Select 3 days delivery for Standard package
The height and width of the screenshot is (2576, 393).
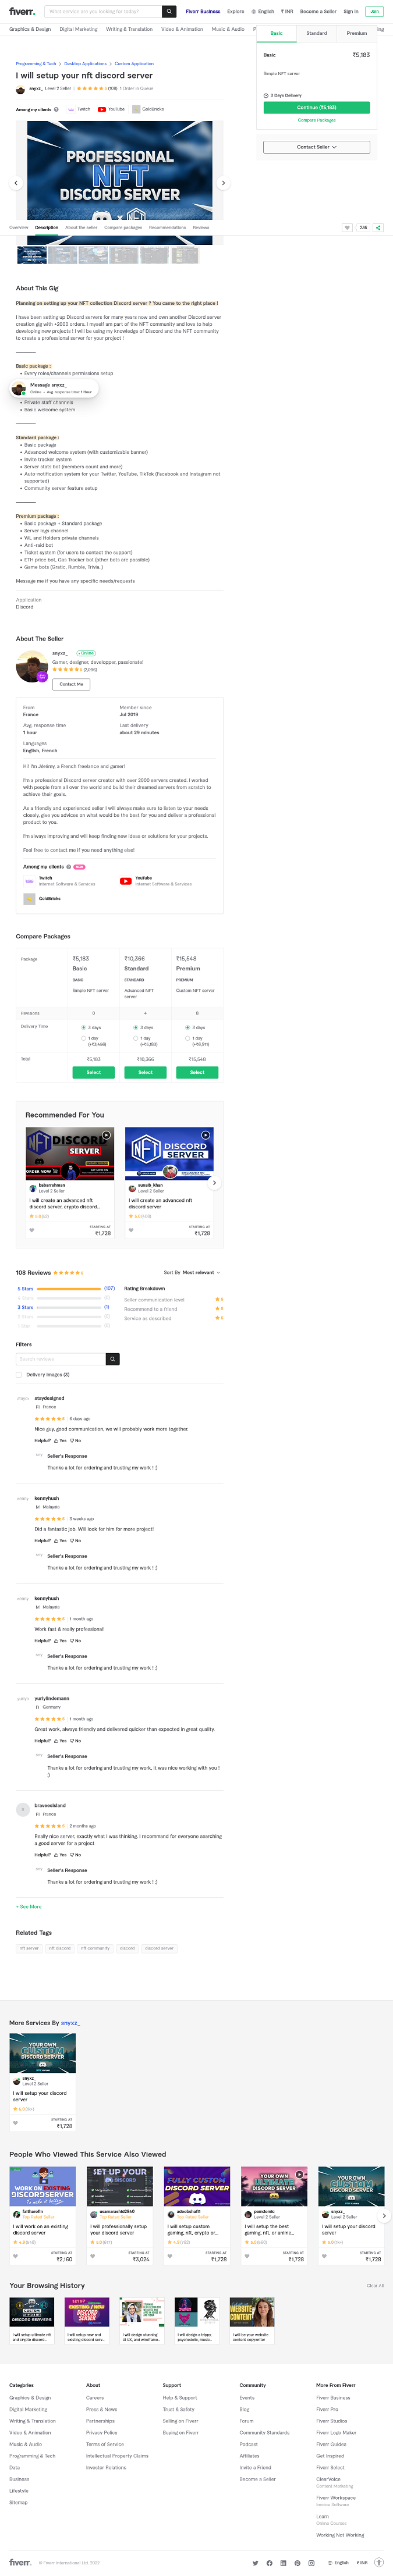135,1027
